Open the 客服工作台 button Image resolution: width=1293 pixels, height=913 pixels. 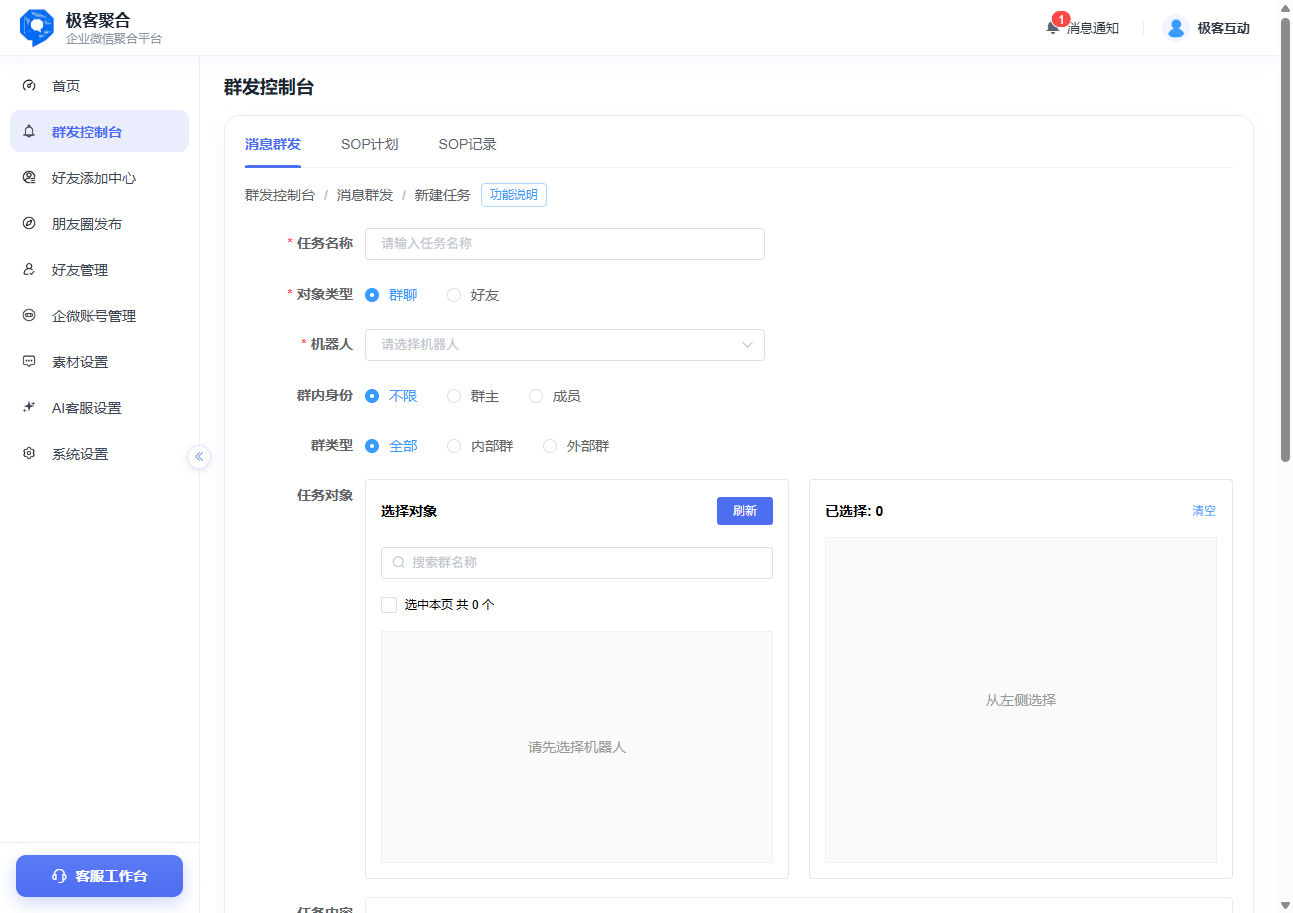pyautogui.click(x=100, y=876)
